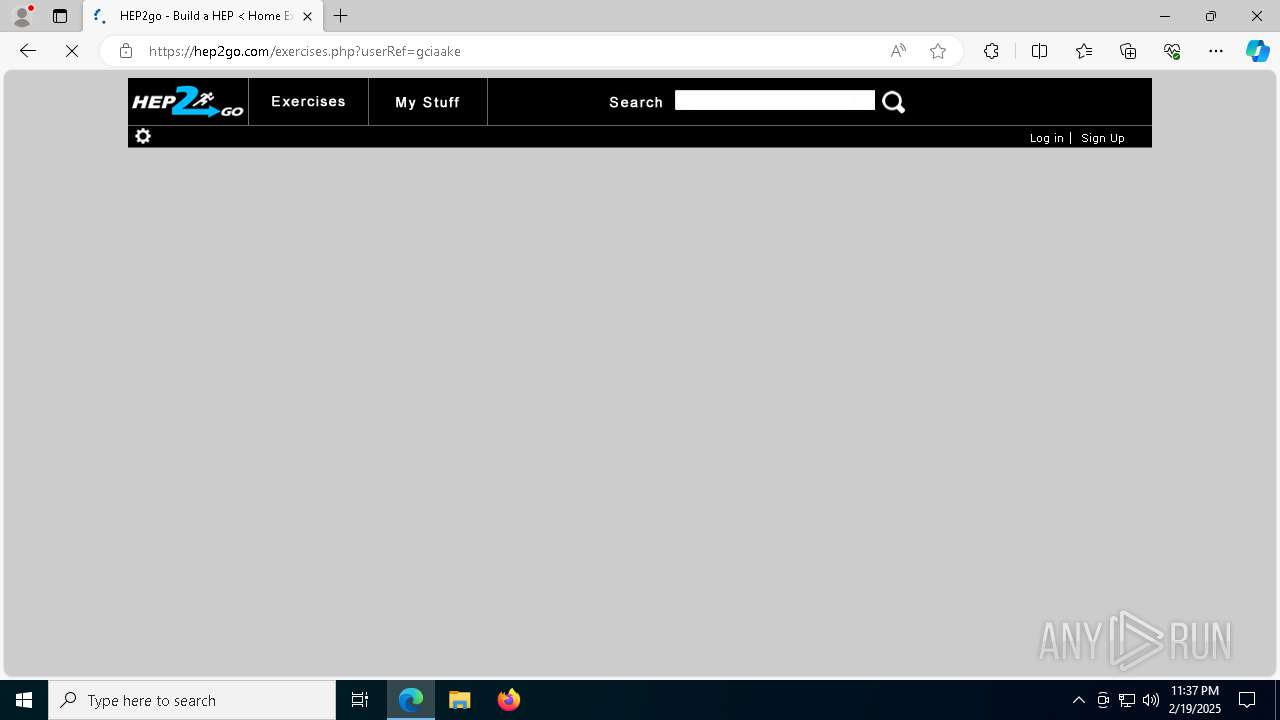The height and width of the screenshot is (720, 1280).
Task: Open the My Stuff menu
Action: point(427,102)
